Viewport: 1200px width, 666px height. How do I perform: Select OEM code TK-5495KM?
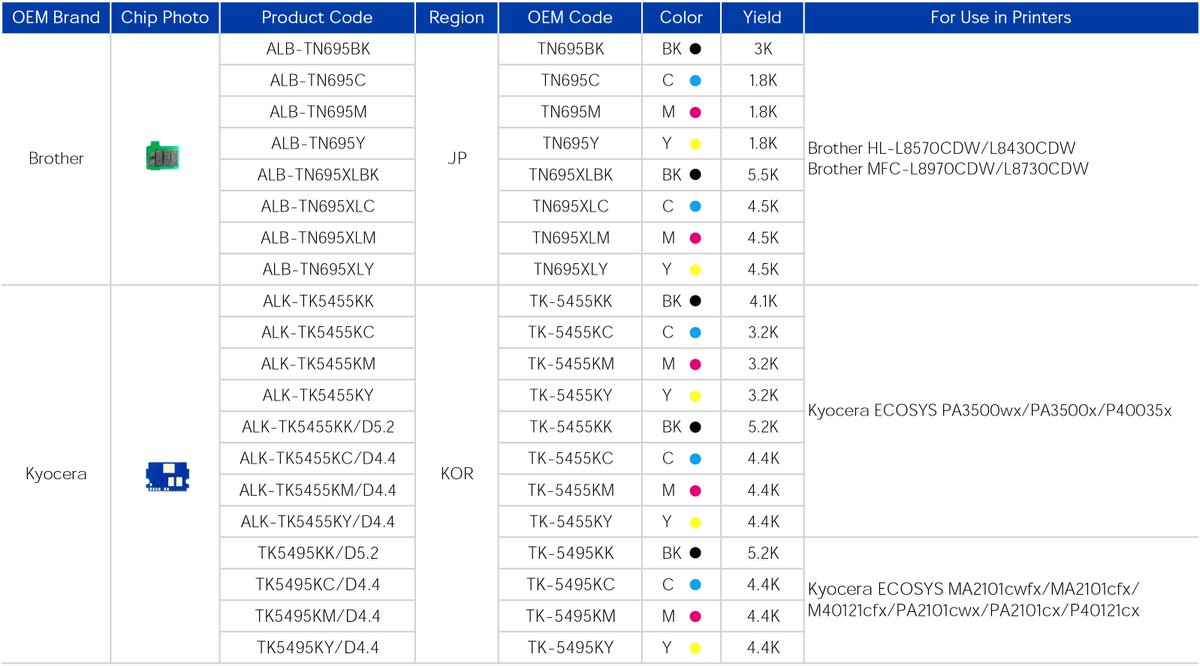click(571, 616)
